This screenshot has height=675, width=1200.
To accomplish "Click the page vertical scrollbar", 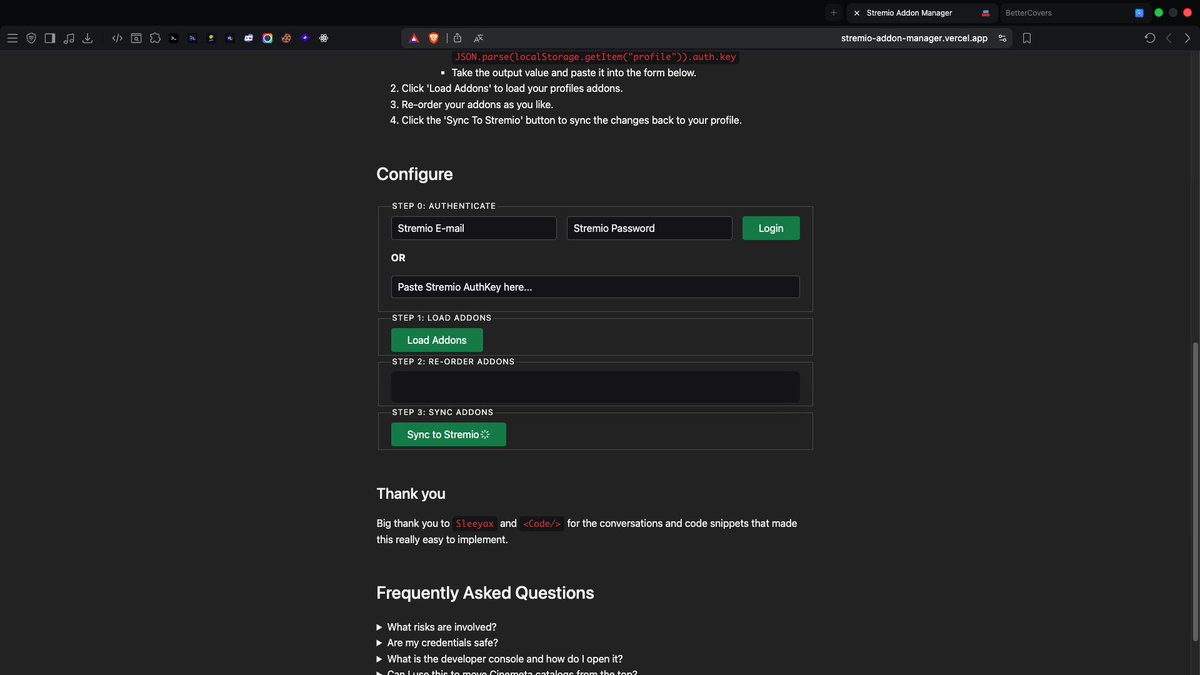I will tap(1195, 493).
